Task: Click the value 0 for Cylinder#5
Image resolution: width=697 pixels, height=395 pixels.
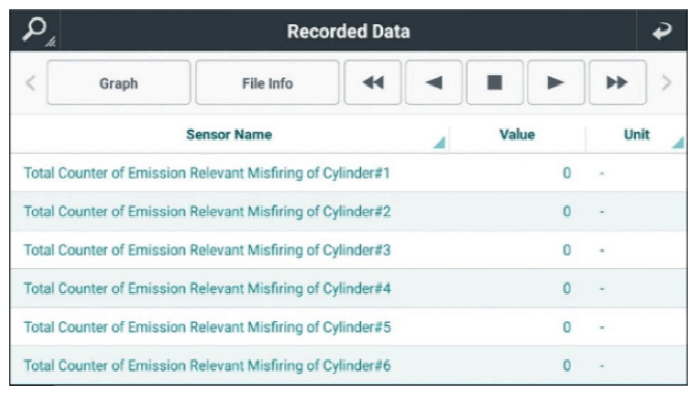Action: point(567,327)
